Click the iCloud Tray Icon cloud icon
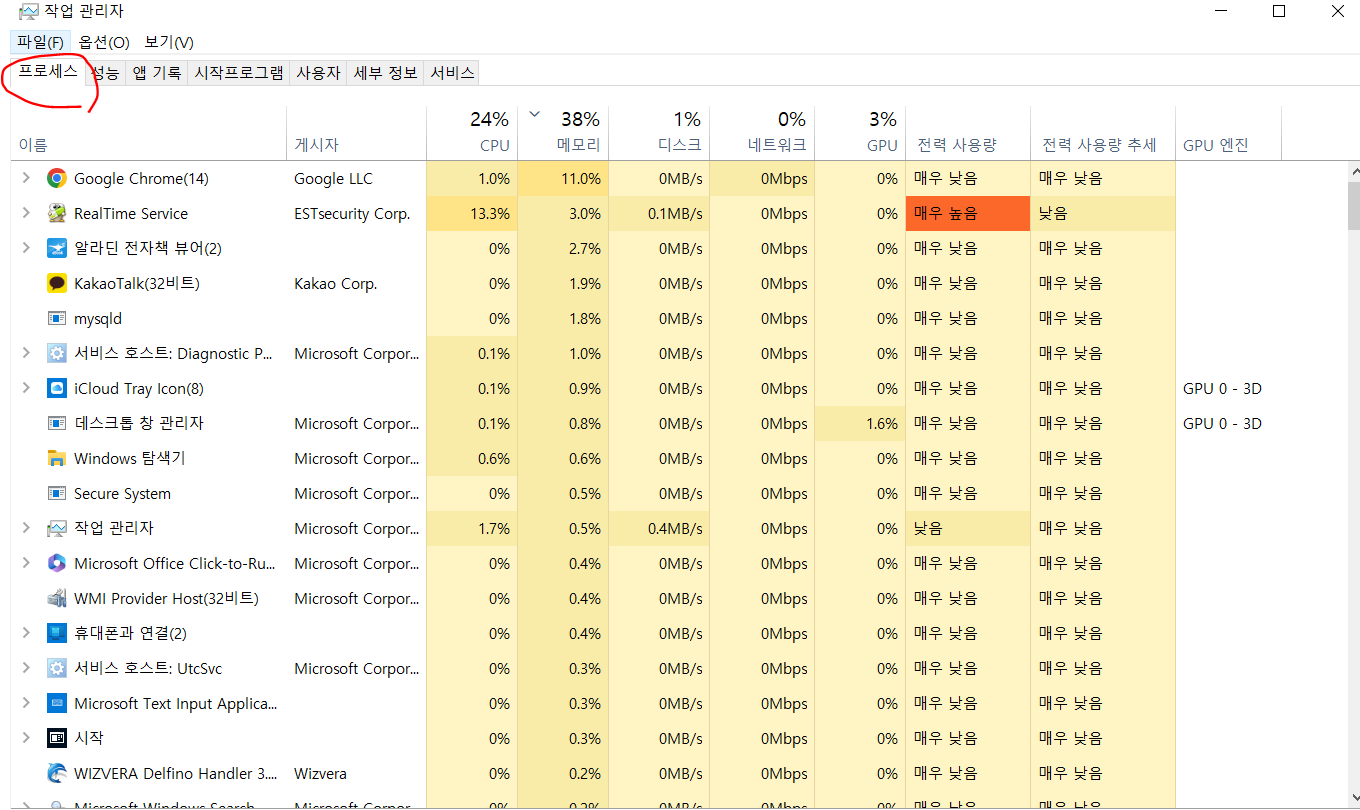1360x810 pixels. [57, 389]
